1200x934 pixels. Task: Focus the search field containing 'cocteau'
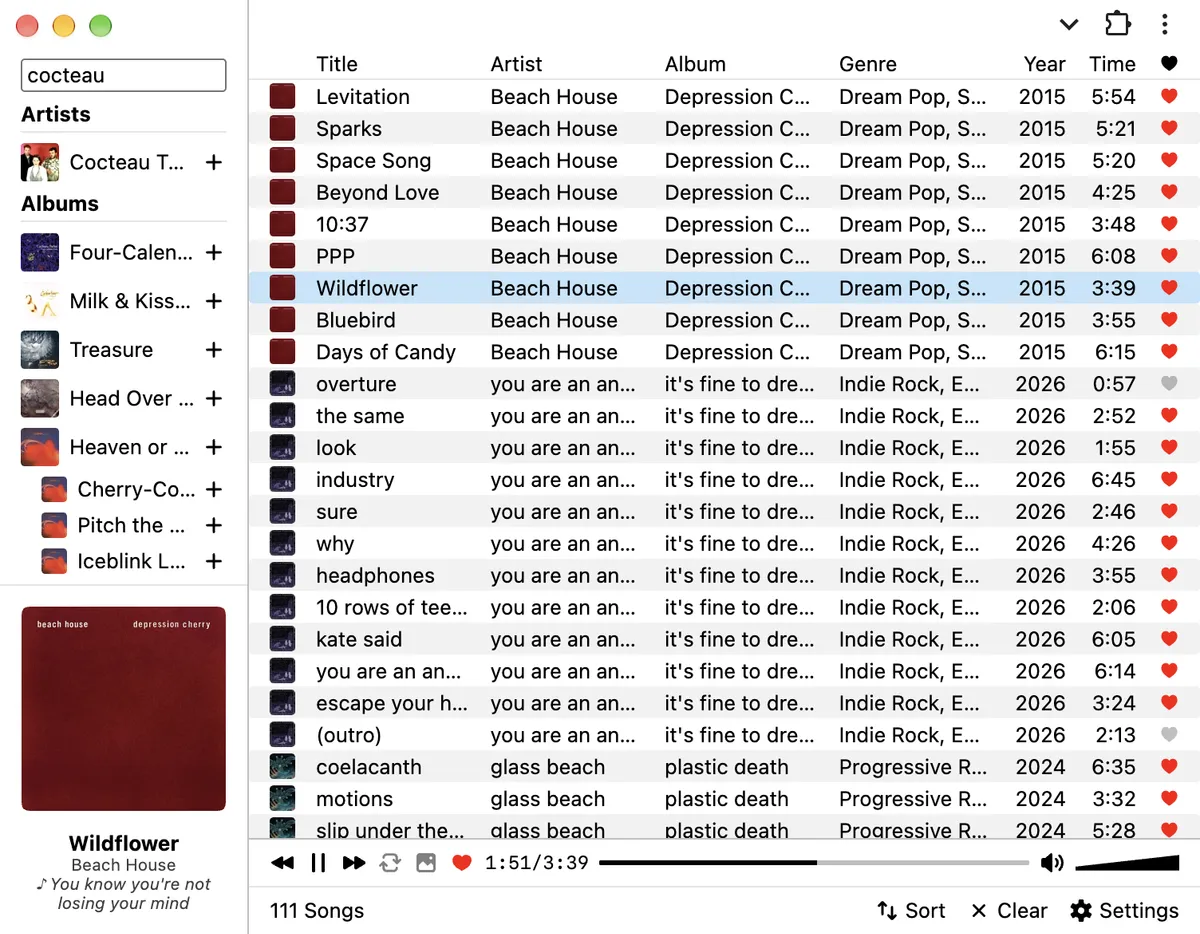pos(124,75)
